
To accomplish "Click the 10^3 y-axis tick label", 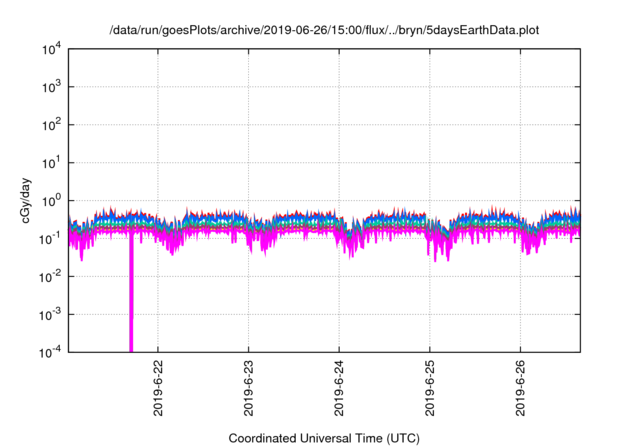I will pos(51,86).
